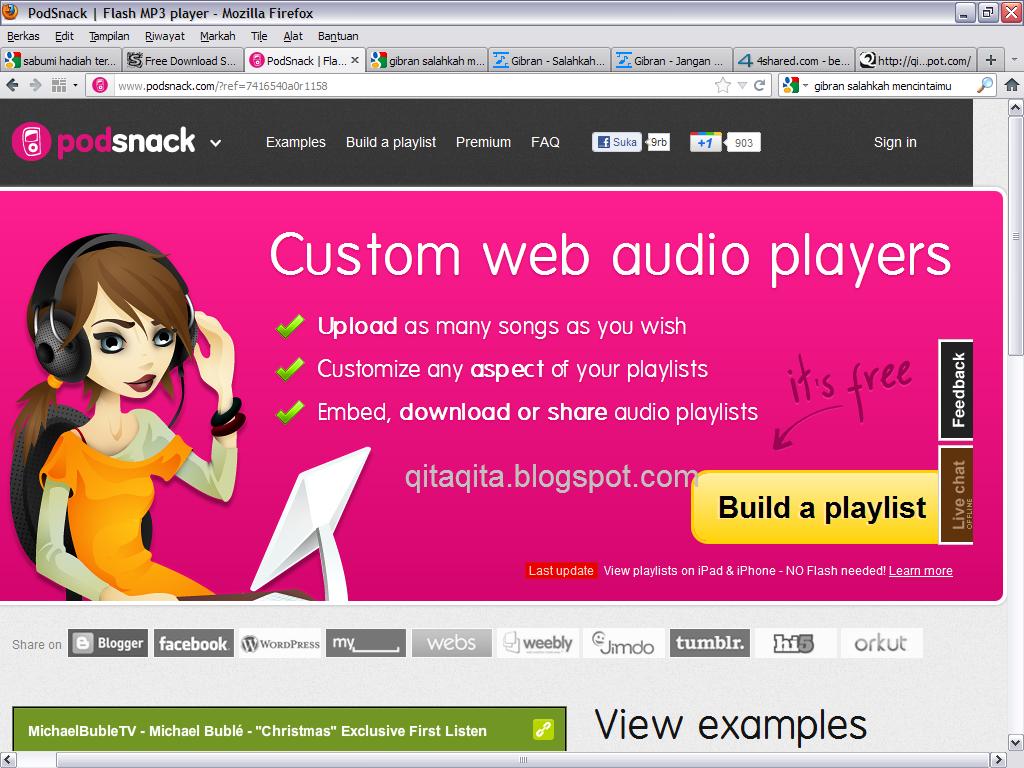The image size is (1024, 768).
Task: Share on Myspace icon
Action: [x=366, y=643]
